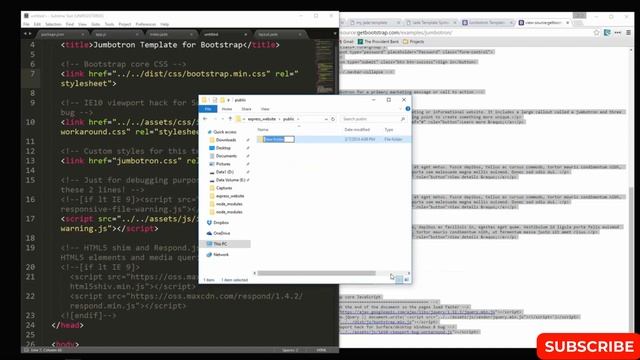Open the recent locations dropdown in Explorer

223,119
